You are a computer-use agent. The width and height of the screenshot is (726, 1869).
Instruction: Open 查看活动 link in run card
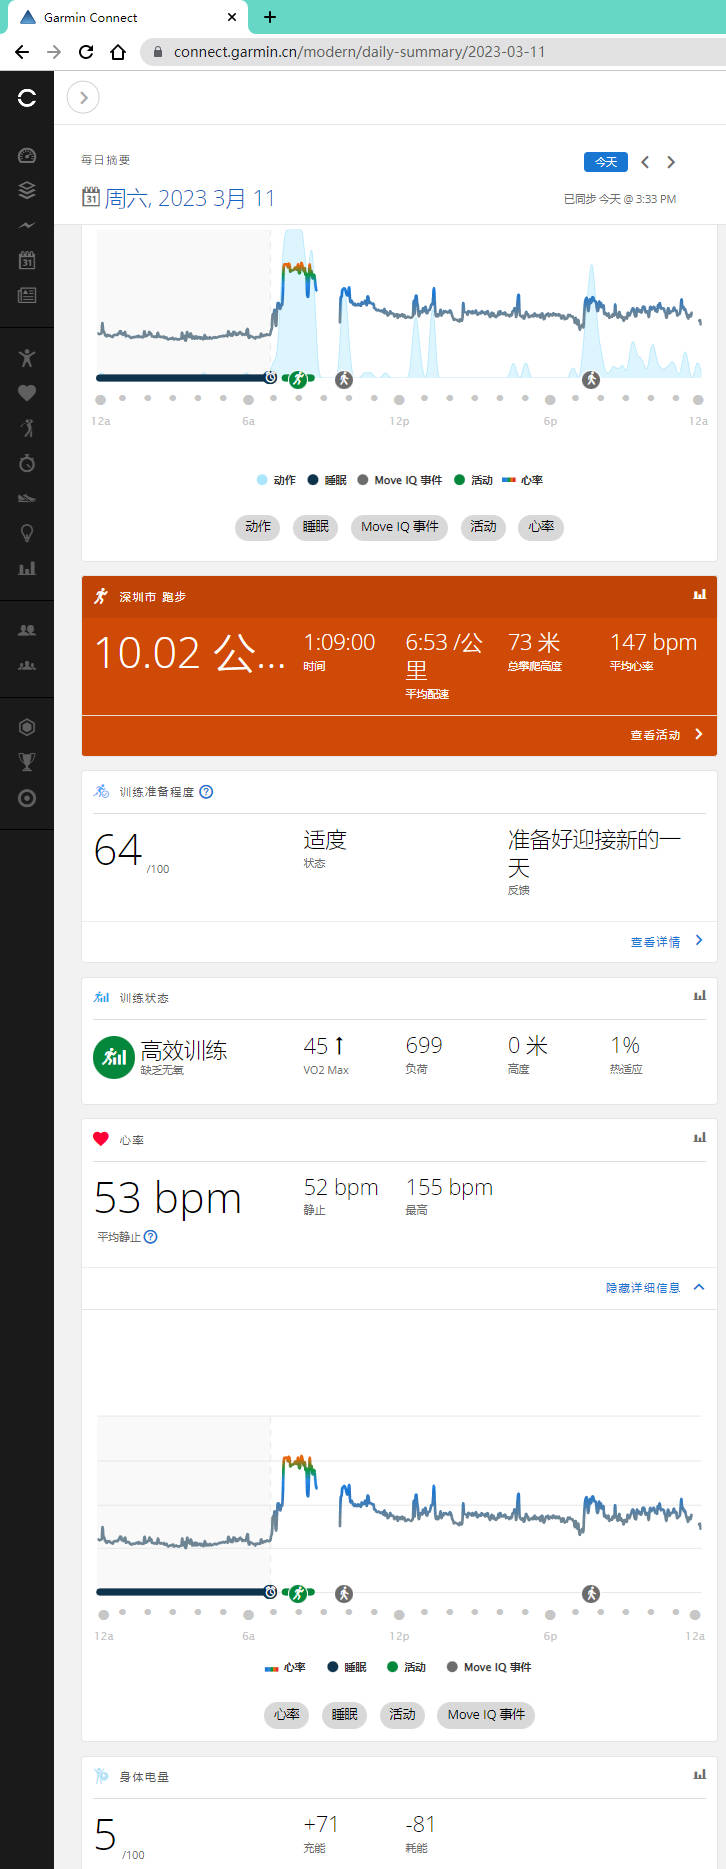click(x=665, y=735)
